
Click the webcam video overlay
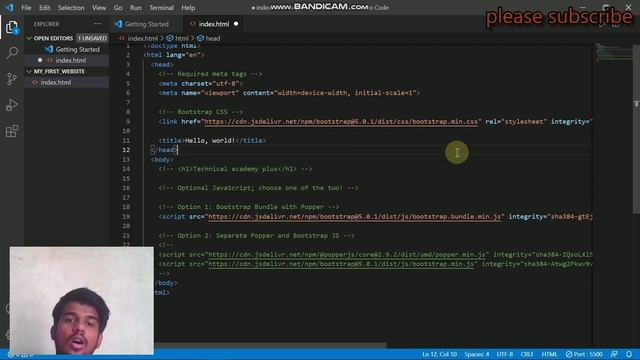coord(82,300)
